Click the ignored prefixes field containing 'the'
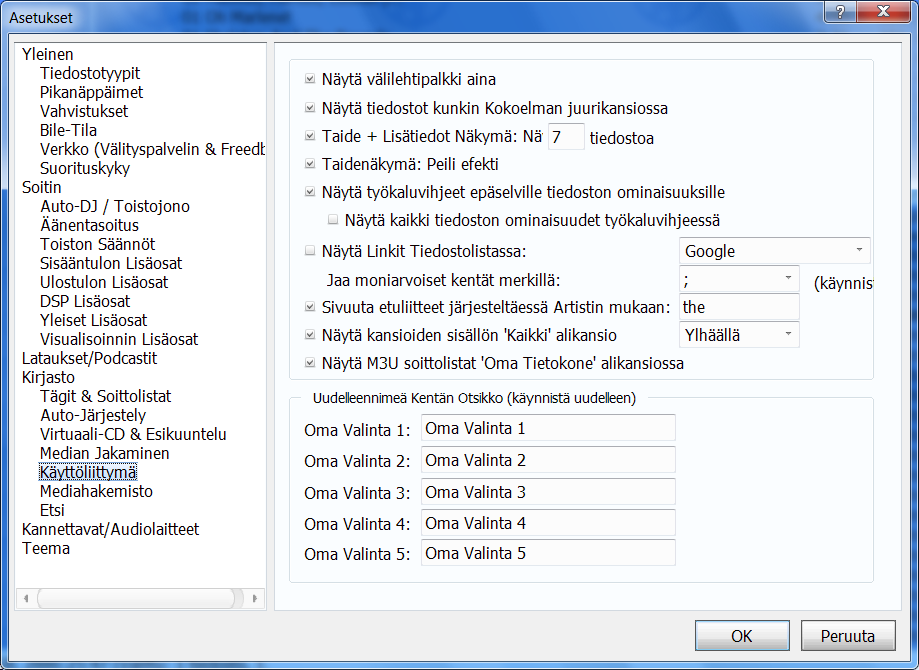 point(738,307)
